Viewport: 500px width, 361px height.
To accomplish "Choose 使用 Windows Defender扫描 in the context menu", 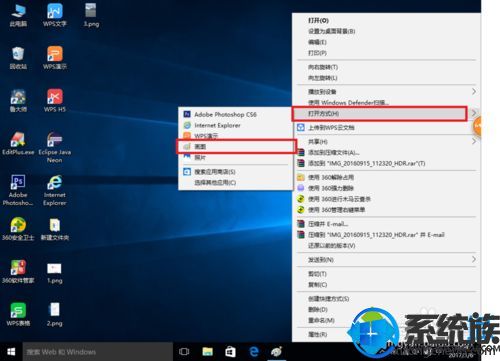I will pyautogui.click(x=387, y=102).
